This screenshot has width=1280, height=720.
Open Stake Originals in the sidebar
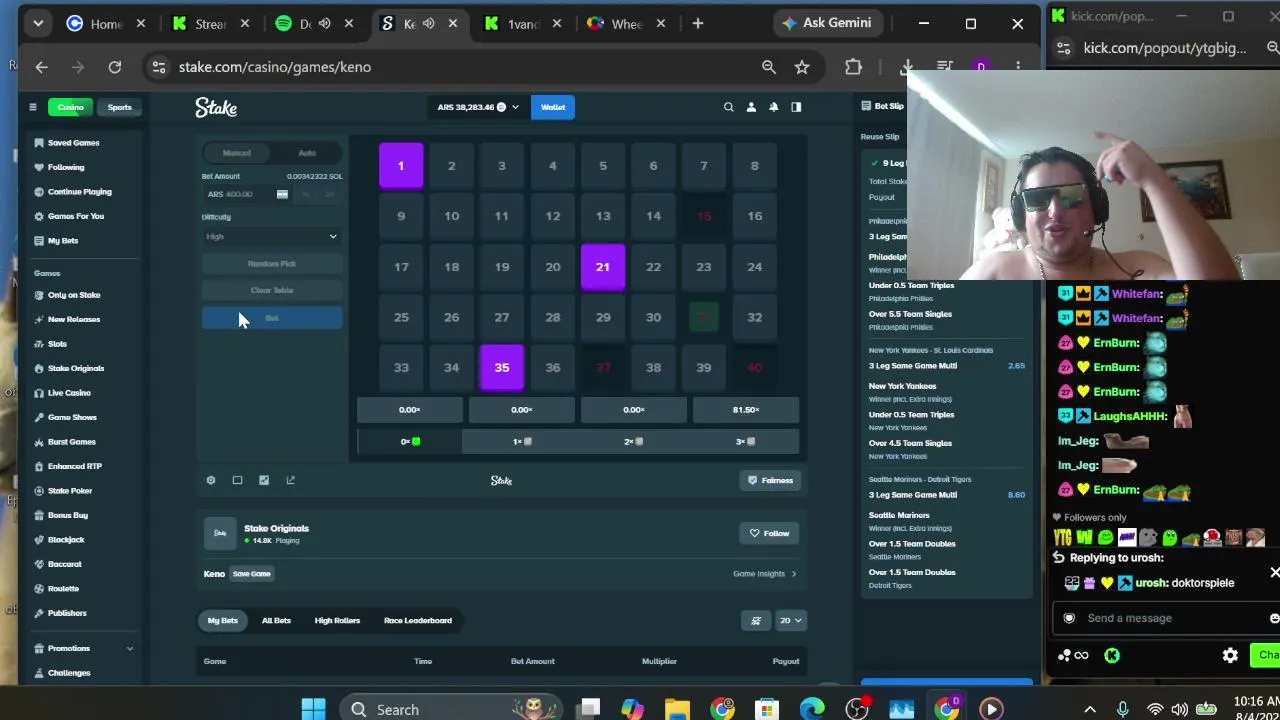tap(75, 368)
